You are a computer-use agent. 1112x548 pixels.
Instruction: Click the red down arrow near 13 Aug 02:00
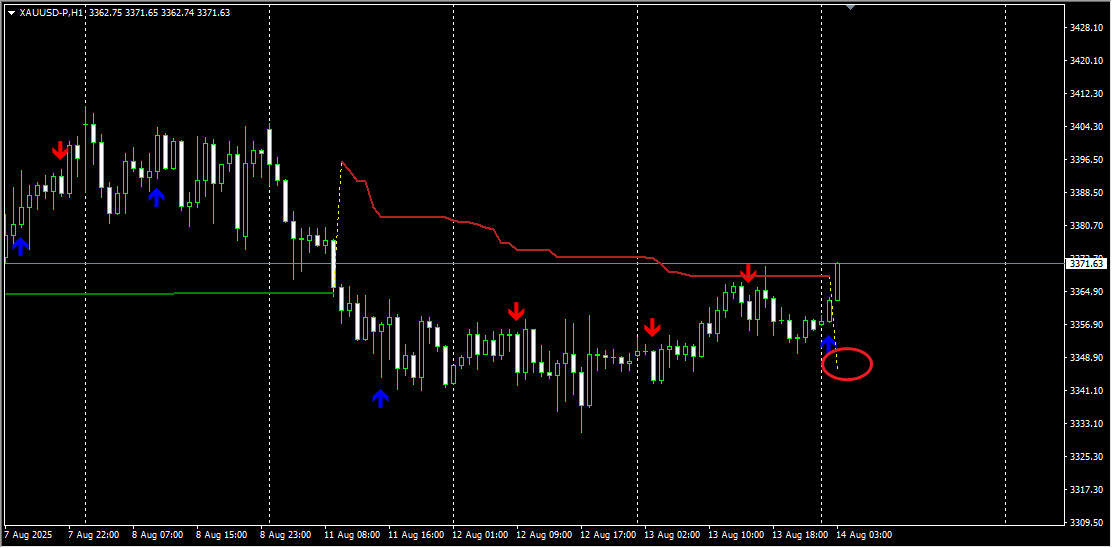pos(652,327)
